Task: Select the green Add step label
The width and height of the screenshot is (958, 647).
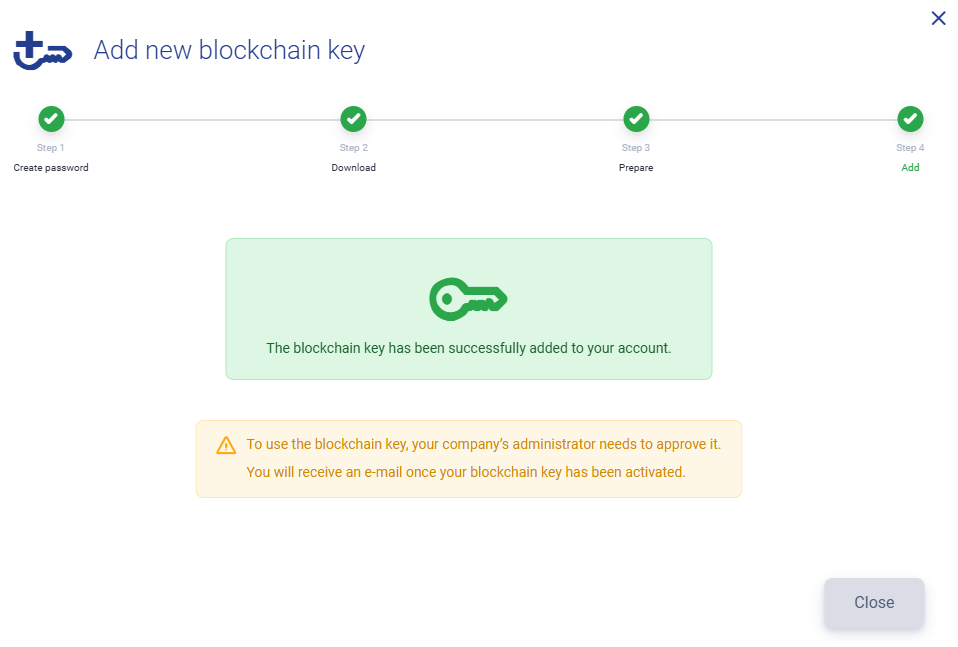Action: pyautogui.click(x=910, y=167)
